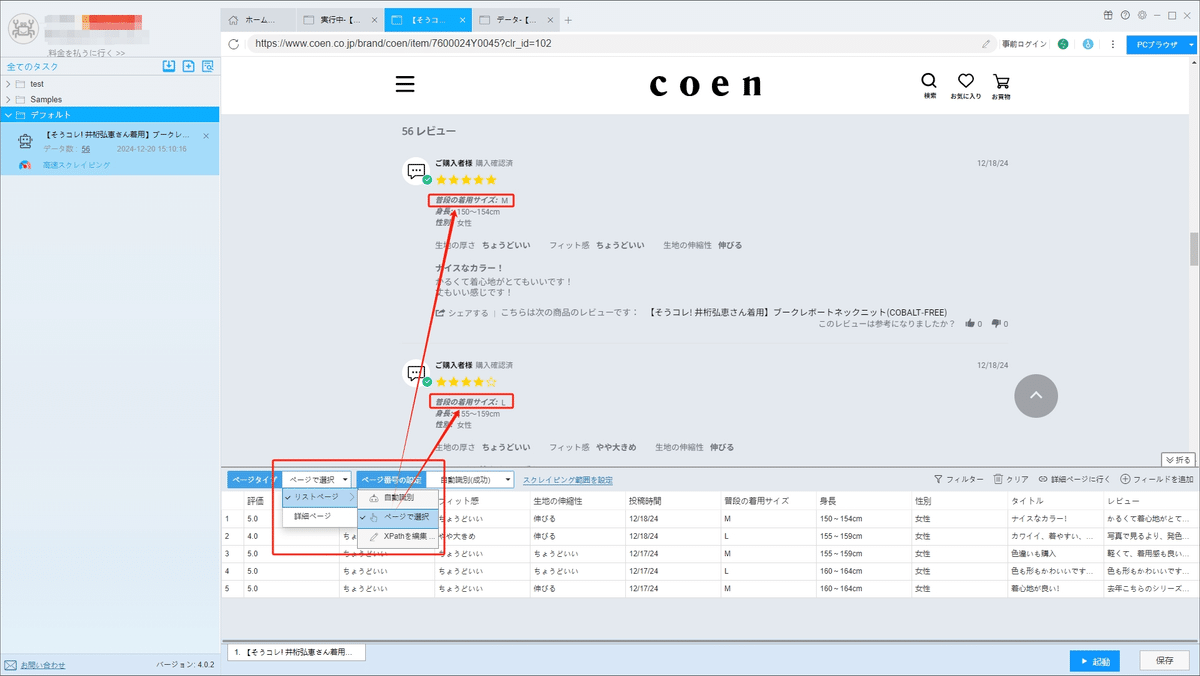This screenshot has width=1200, height=676.
Task: Collapse the デフォルト folder
Action: pos(8,115)
